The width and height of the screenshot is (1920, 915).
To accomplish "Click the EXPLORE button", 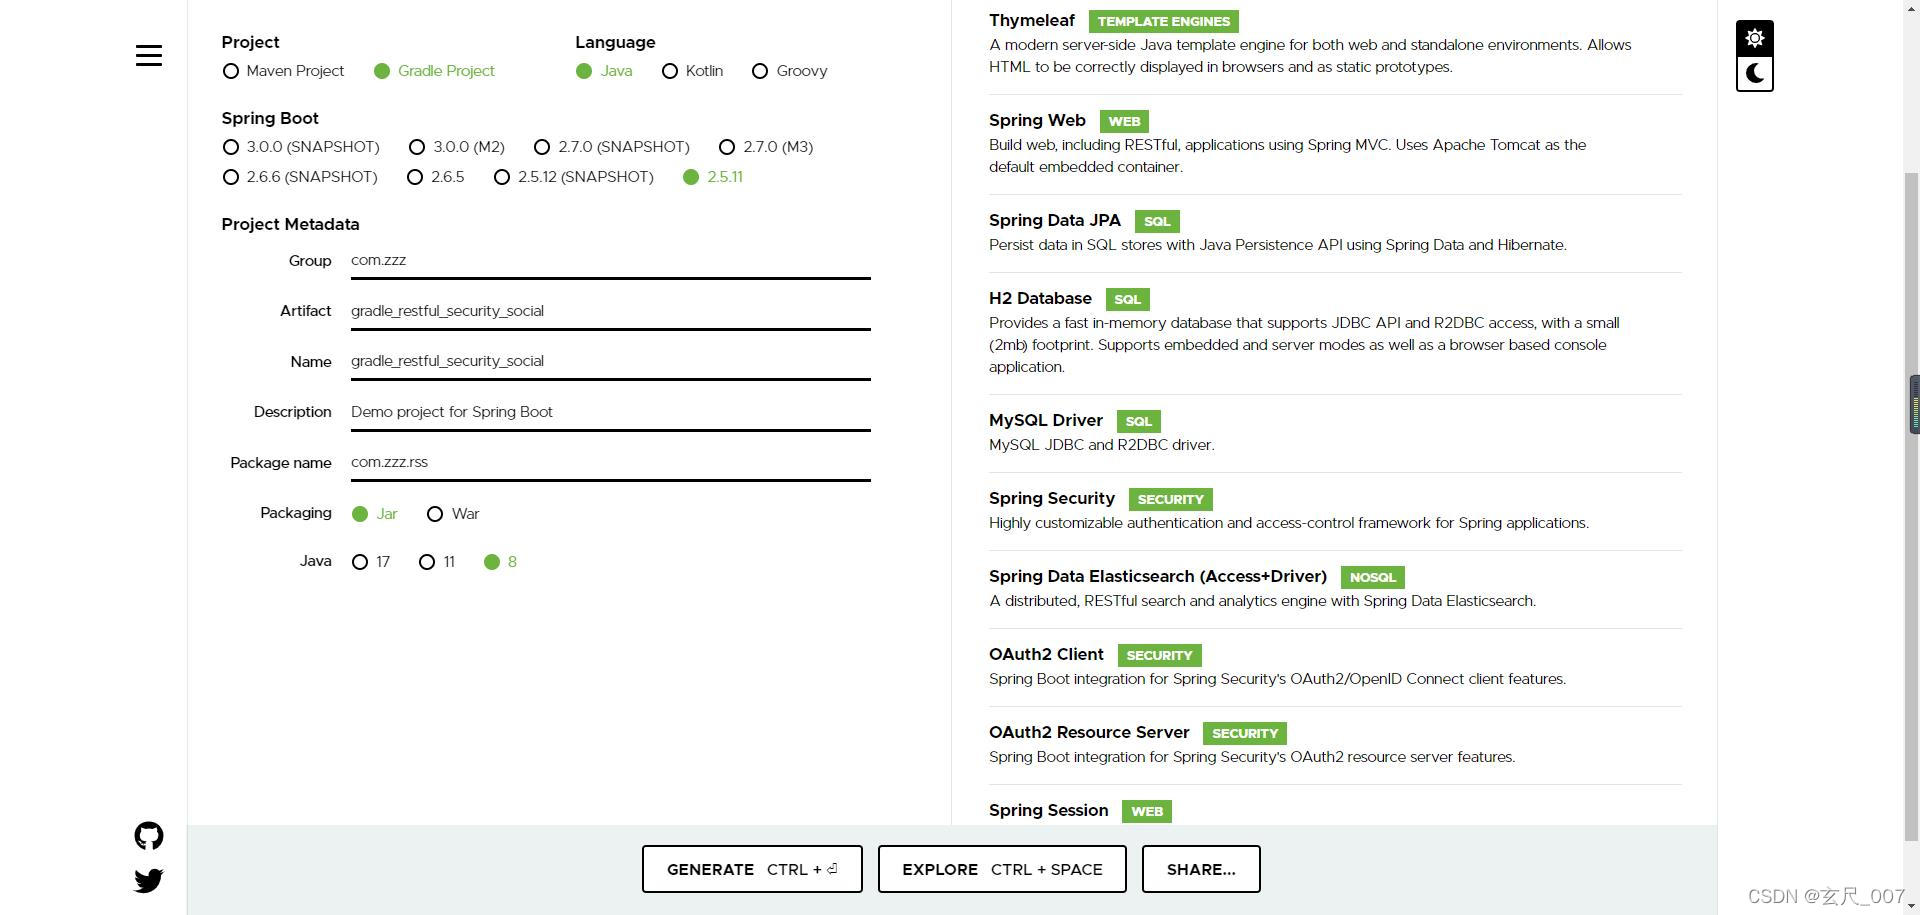I will click(x=1002, y=869).
